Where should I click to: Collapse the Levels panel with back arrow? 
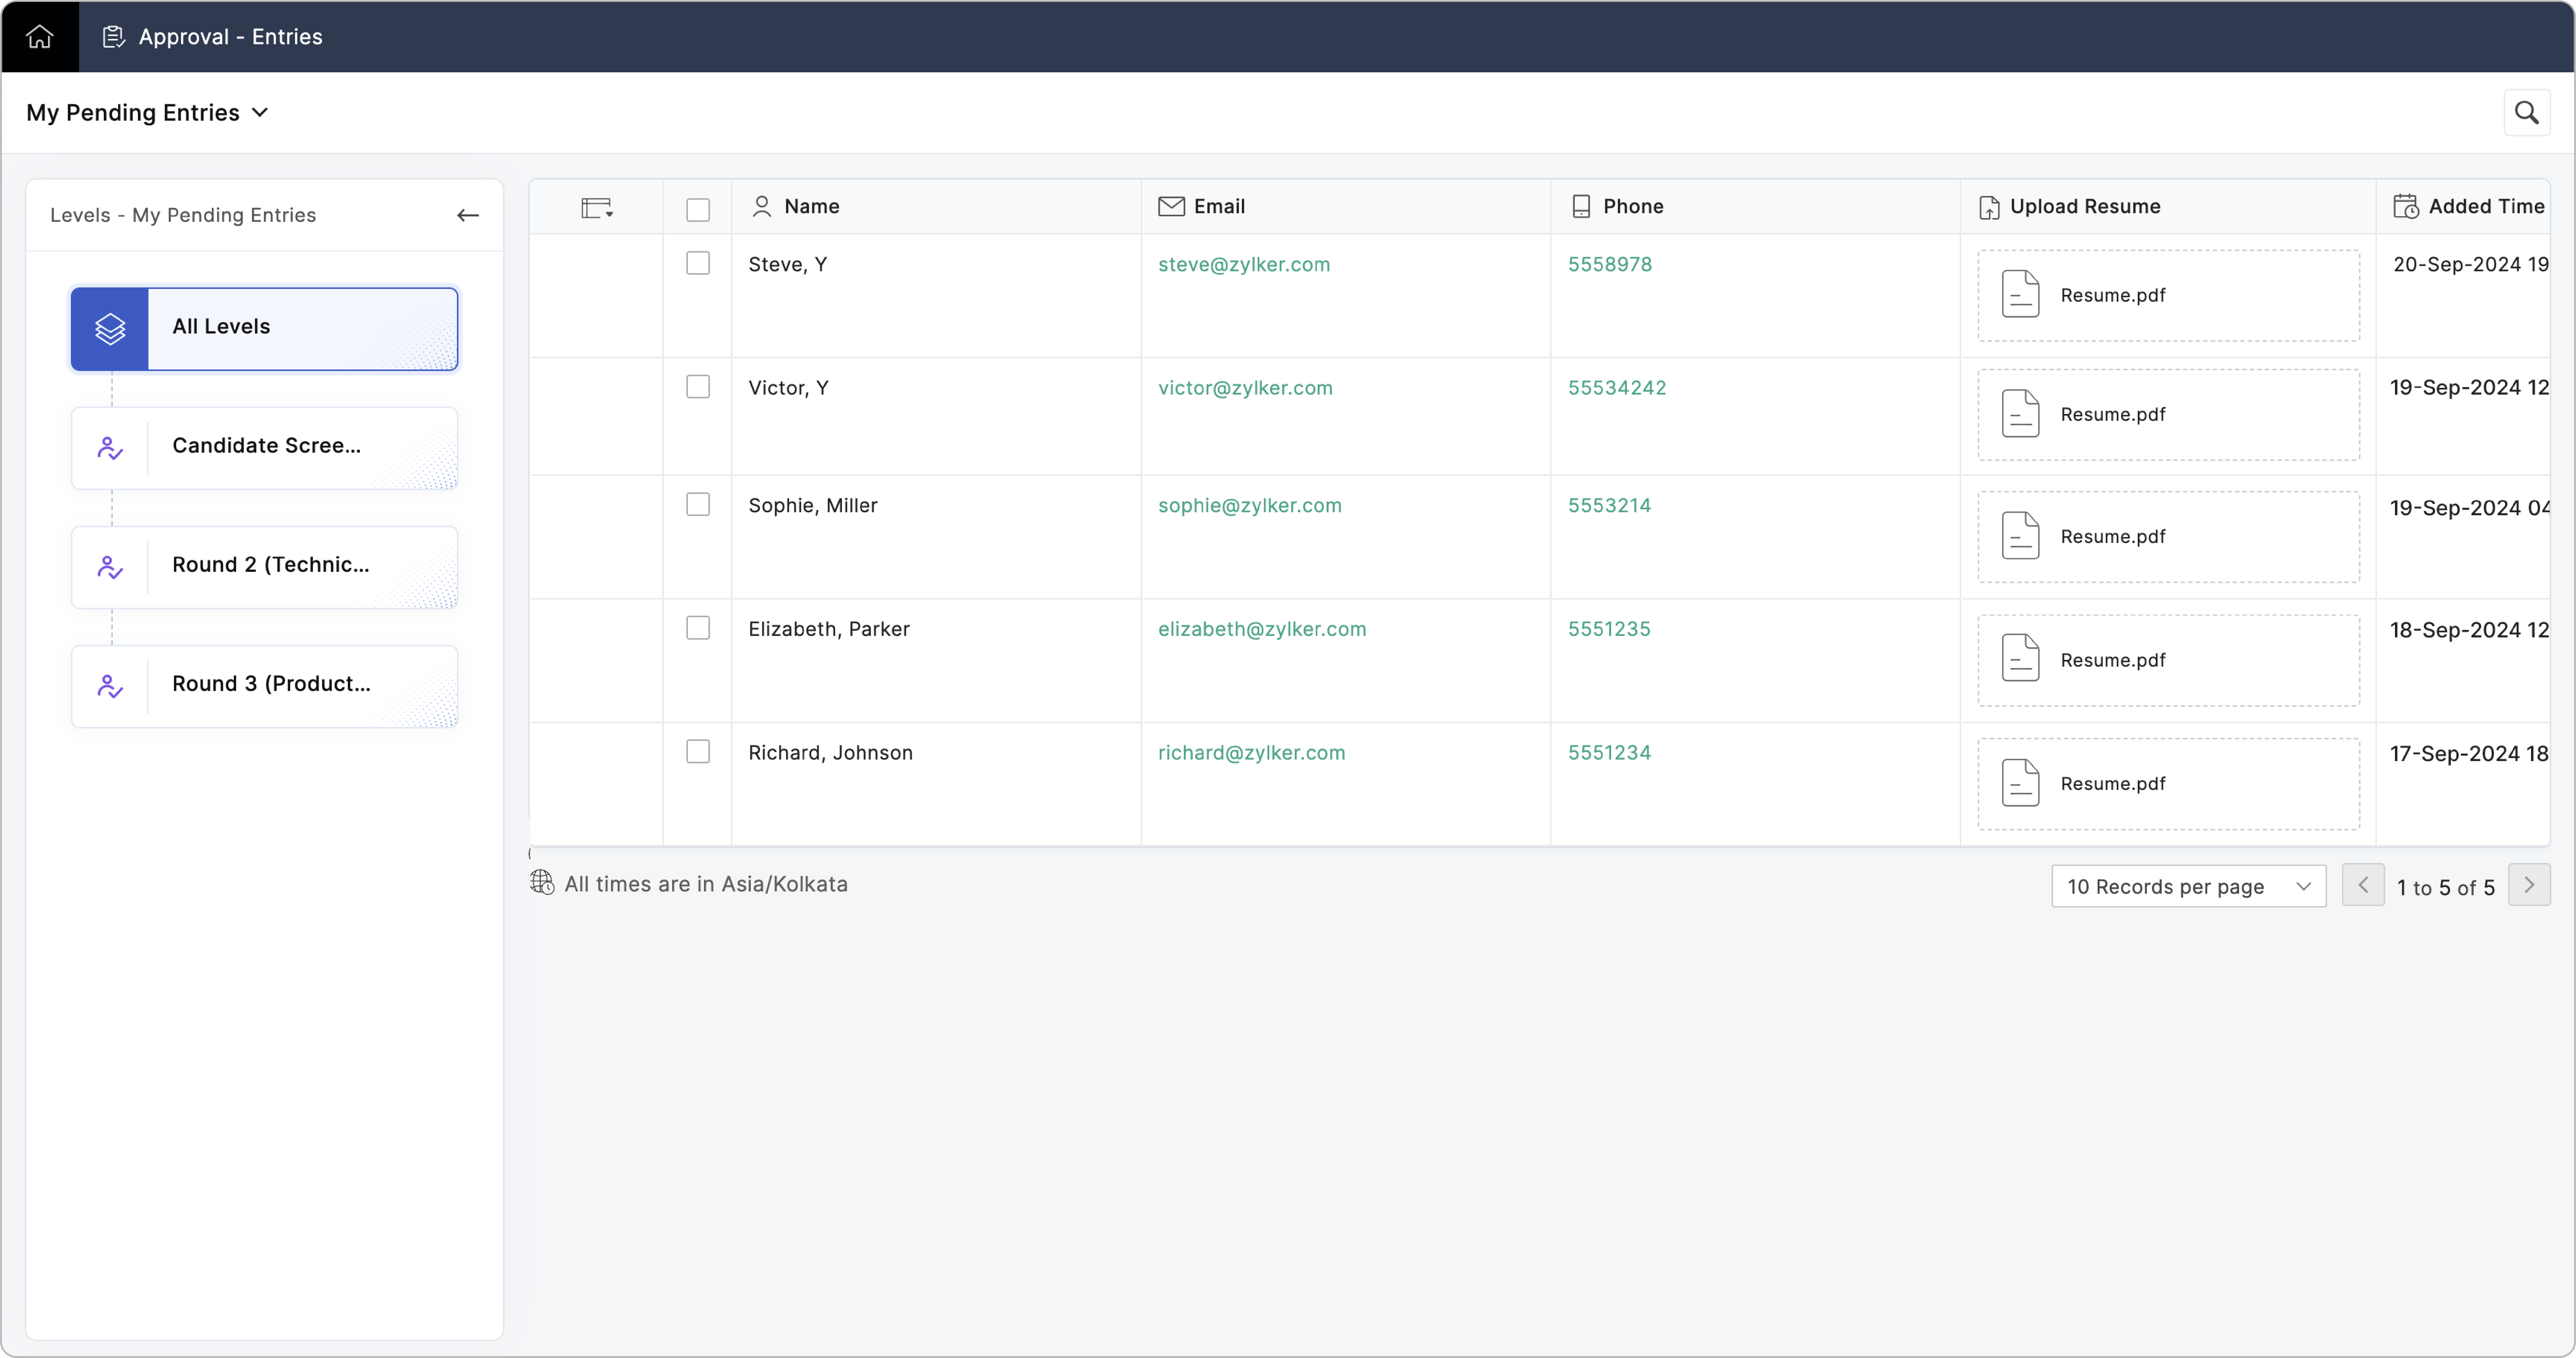[x=467, y=215]
